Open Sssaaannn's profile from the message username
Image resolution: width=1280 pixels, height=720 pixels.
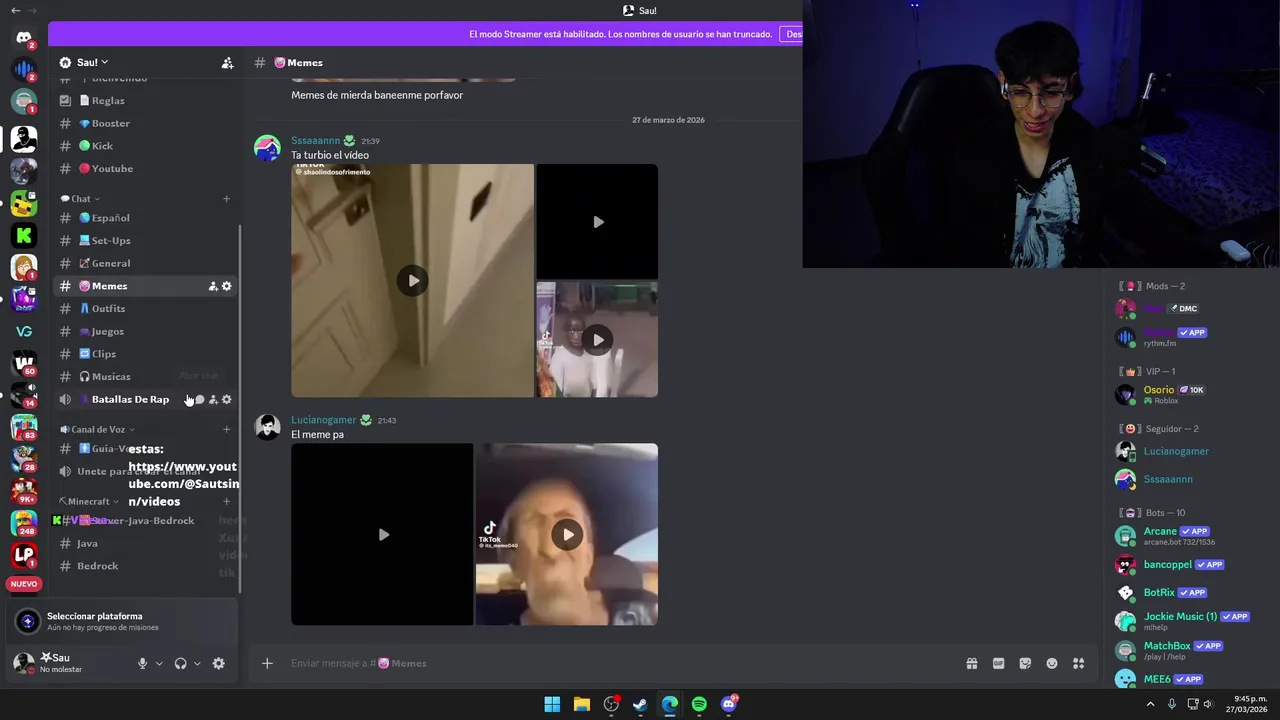(316, 141)
